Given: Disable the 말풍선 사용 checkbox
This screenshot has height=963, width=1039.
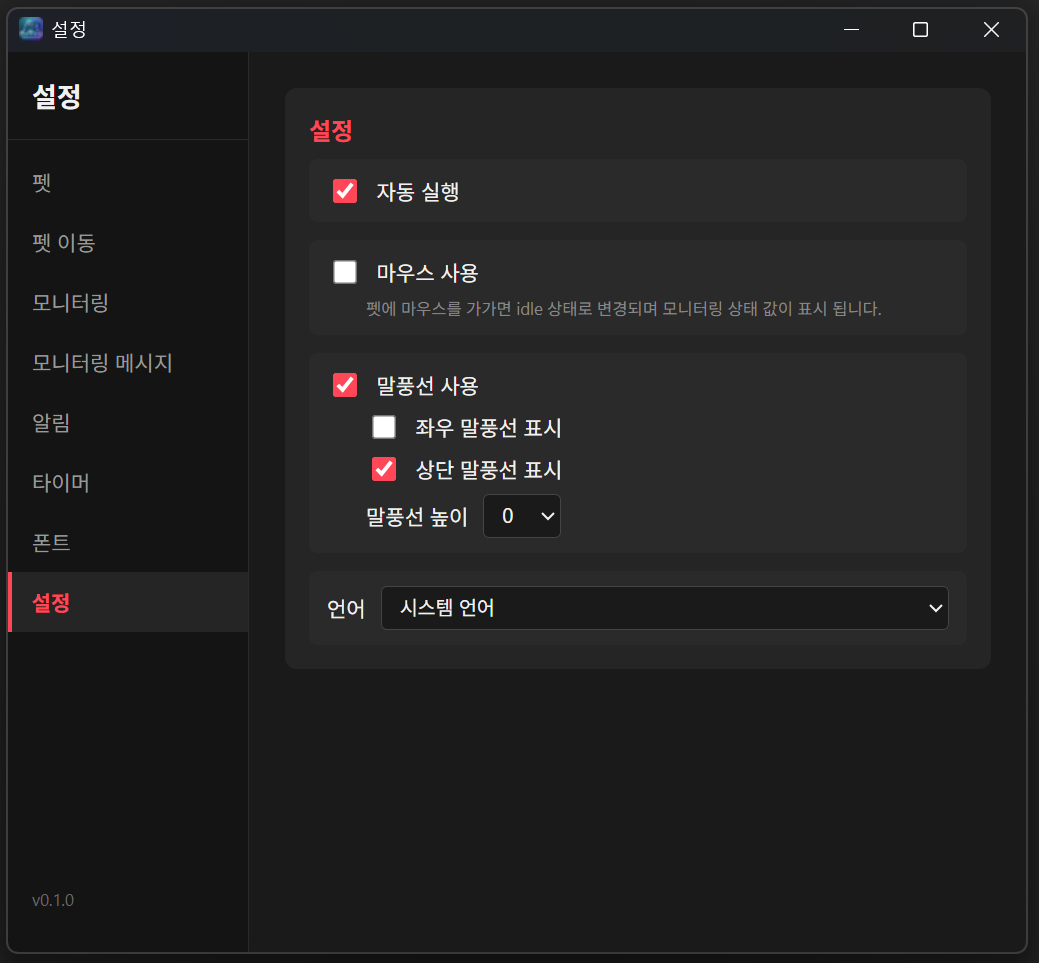Looking at the screenshot, I should (x=345, y=385).
